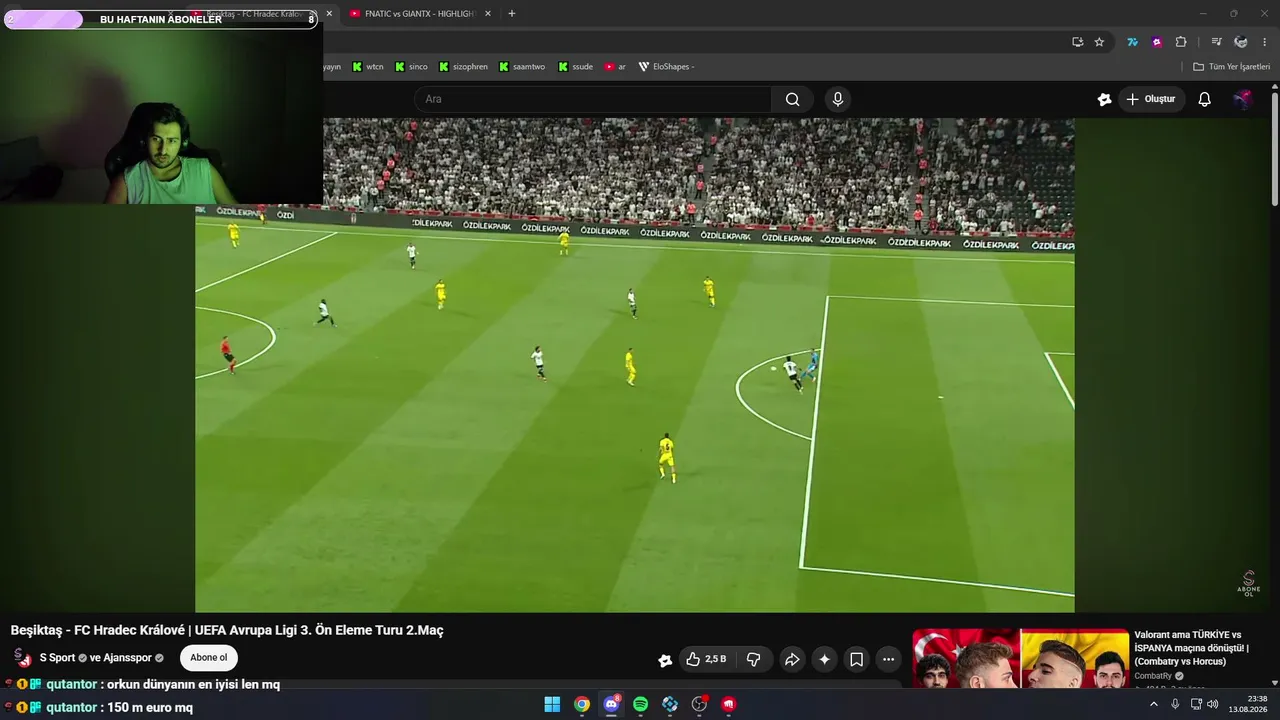Open the Chrome extensions puzzle icon

click(1181, 42)
